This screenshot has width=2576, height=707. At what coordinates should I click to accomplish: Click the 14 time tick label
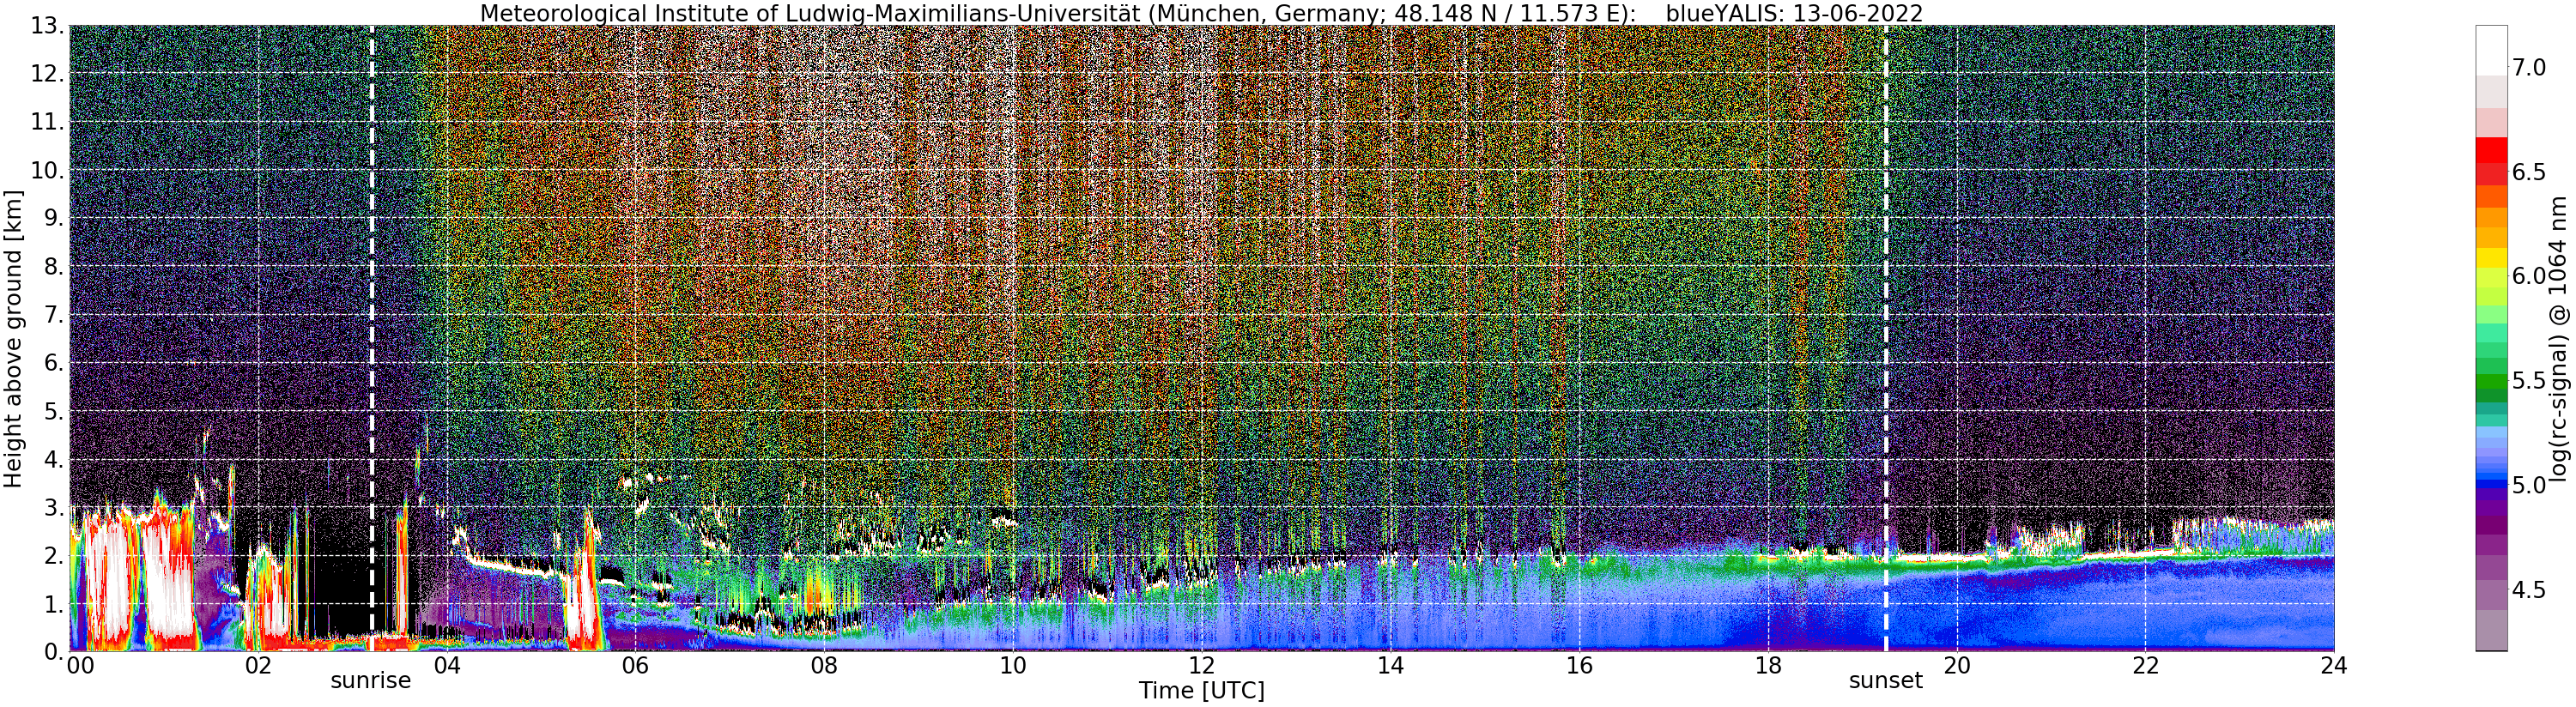pos(1390,665)
